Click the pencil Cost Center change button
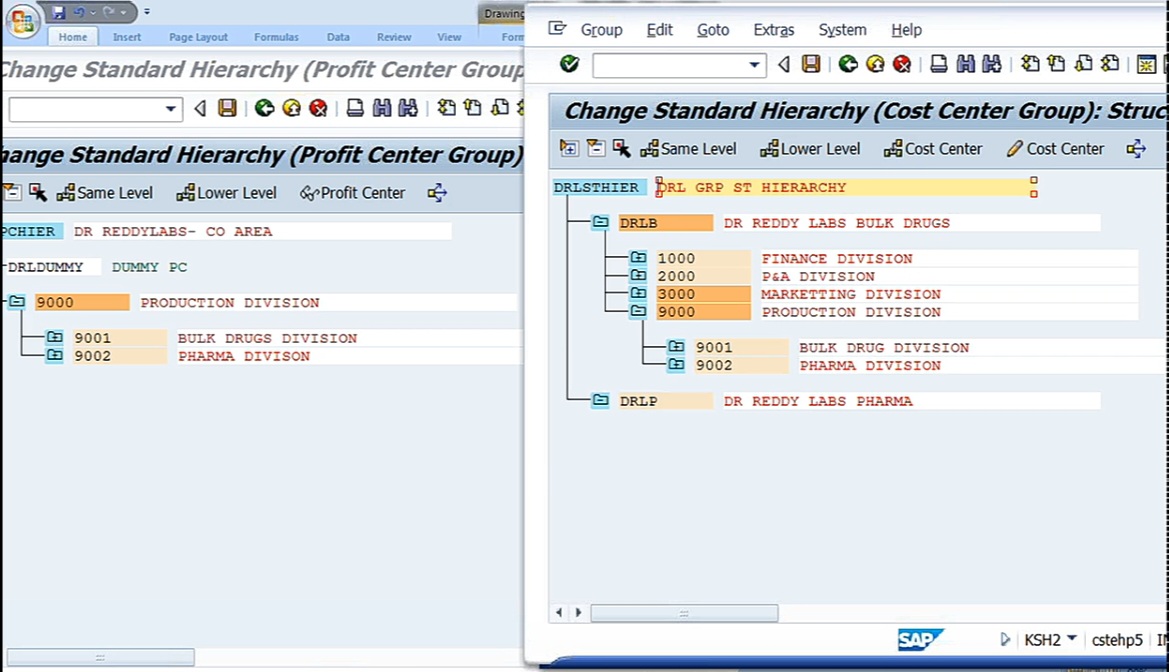This screenshot has width=1169, height=672. 1055,148
